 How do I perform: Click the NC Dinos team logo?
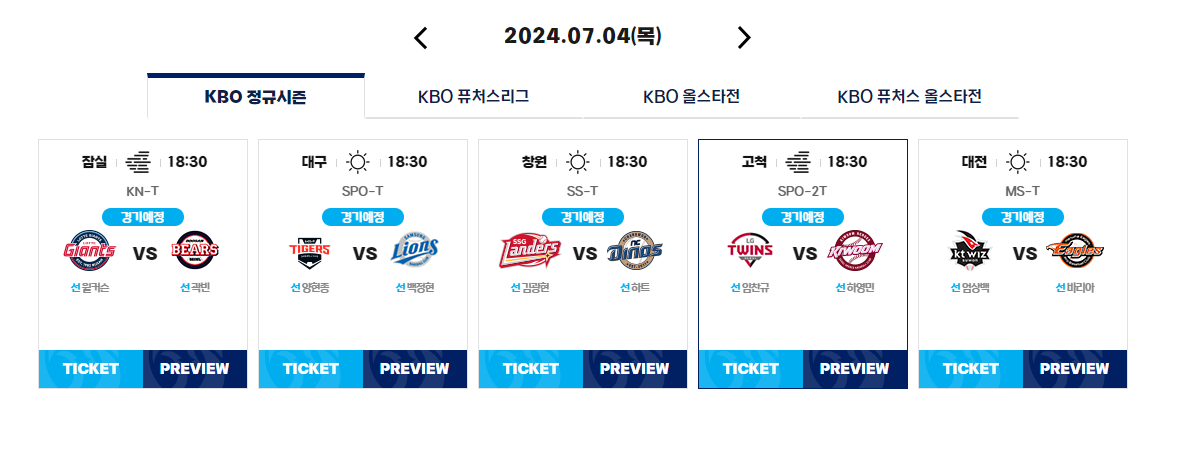point(636,251)
